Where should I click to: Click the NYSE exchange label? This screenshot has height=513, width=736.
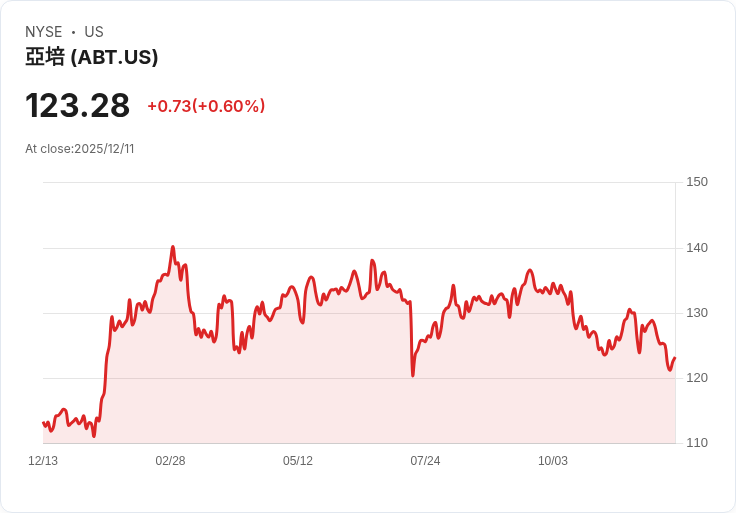43,32
